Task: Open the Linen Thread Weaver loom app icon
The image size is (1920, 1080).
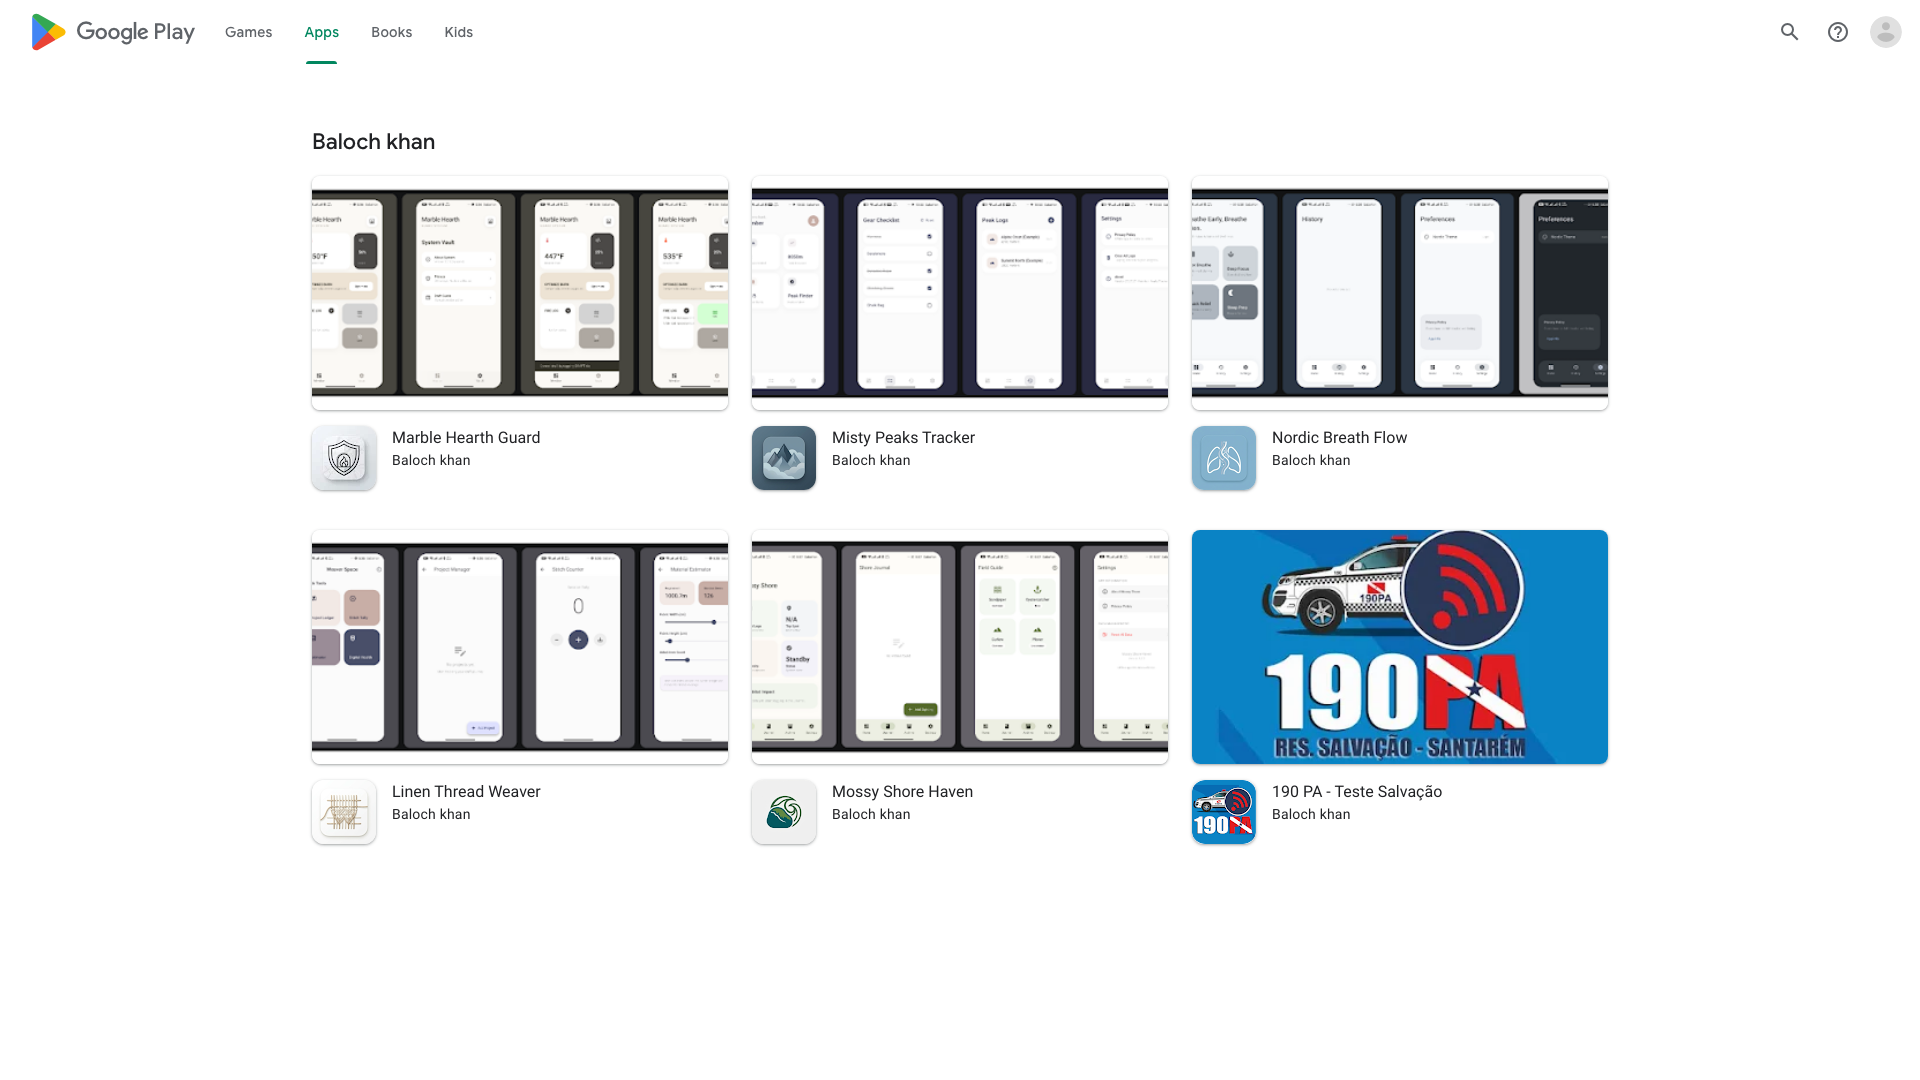Action: click(344, 812)
